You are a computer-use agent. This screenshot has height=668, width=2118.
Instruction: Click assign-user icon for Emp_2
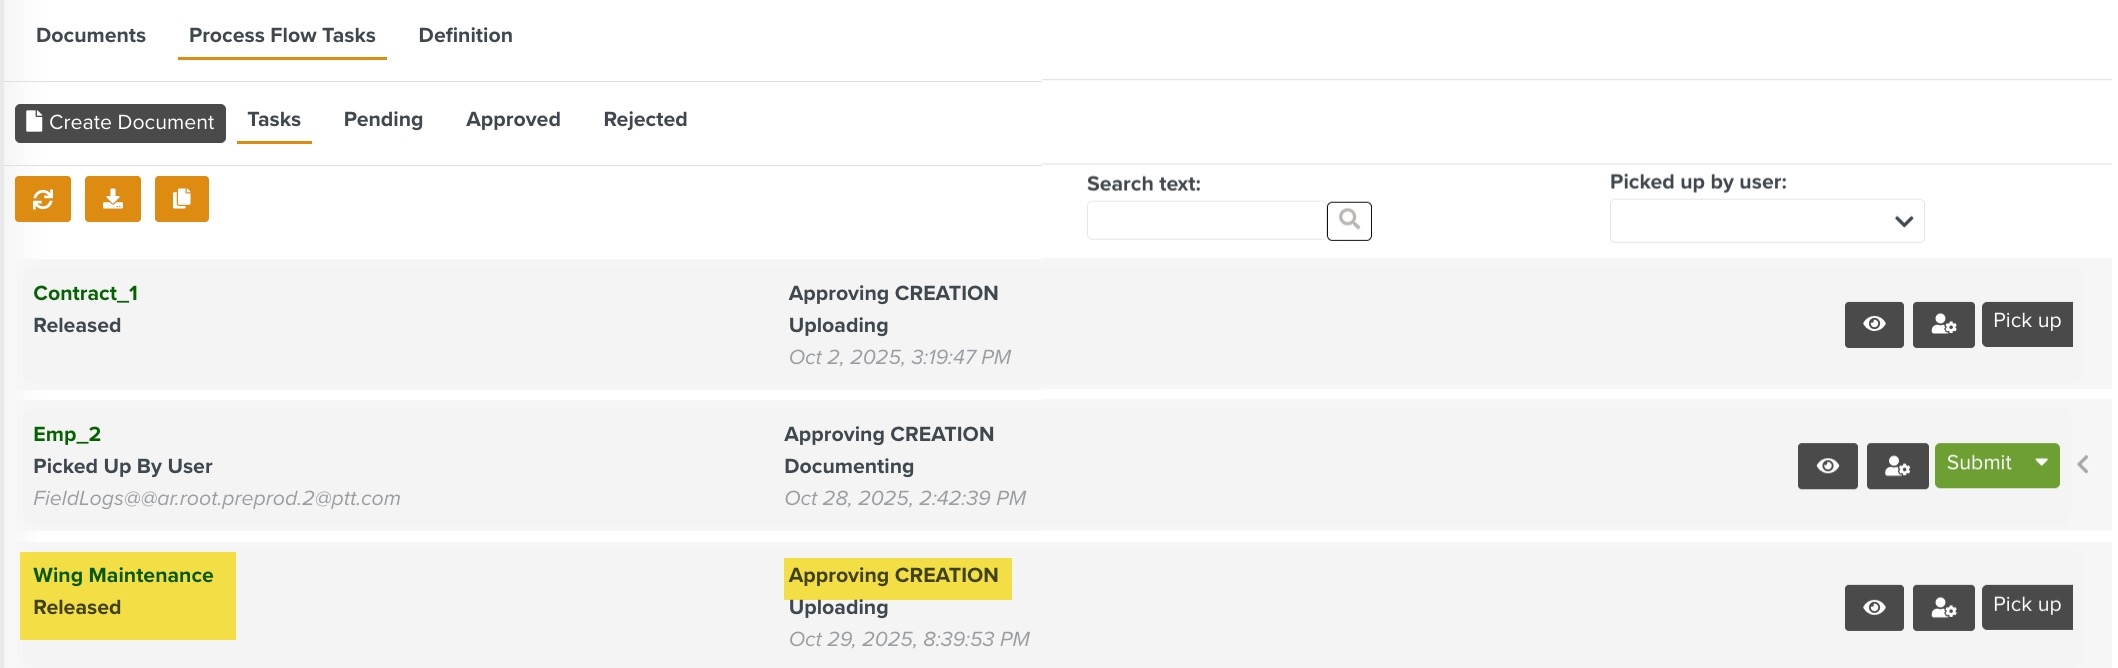(1897, 466)
